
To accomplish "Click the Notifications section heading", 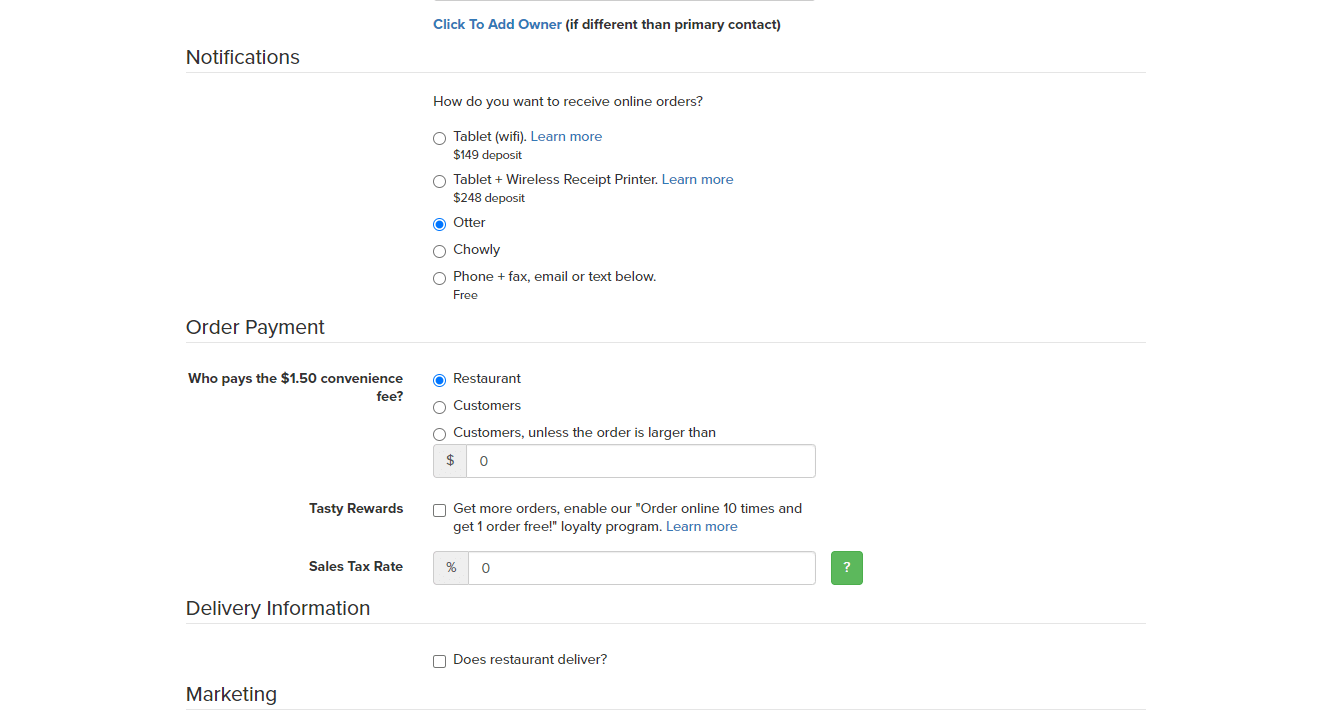I will click(x=243, y=57).
